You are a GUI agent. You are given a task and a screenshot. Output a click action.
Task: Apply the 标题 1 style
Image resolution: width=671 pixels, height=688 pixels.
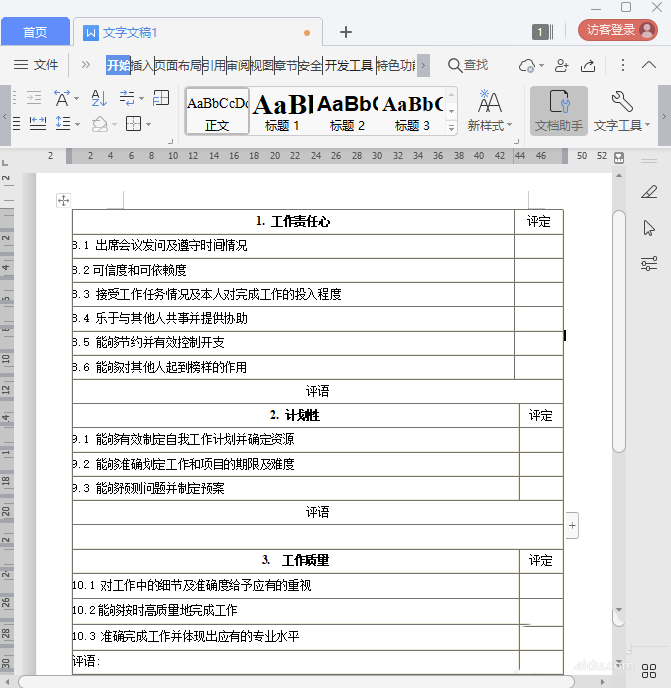(x=282, y=111)
